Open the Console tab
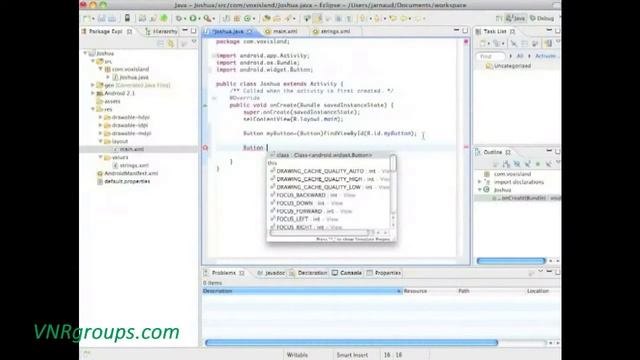The height and width of the screenshot is (360, 640). coord(347,273)
